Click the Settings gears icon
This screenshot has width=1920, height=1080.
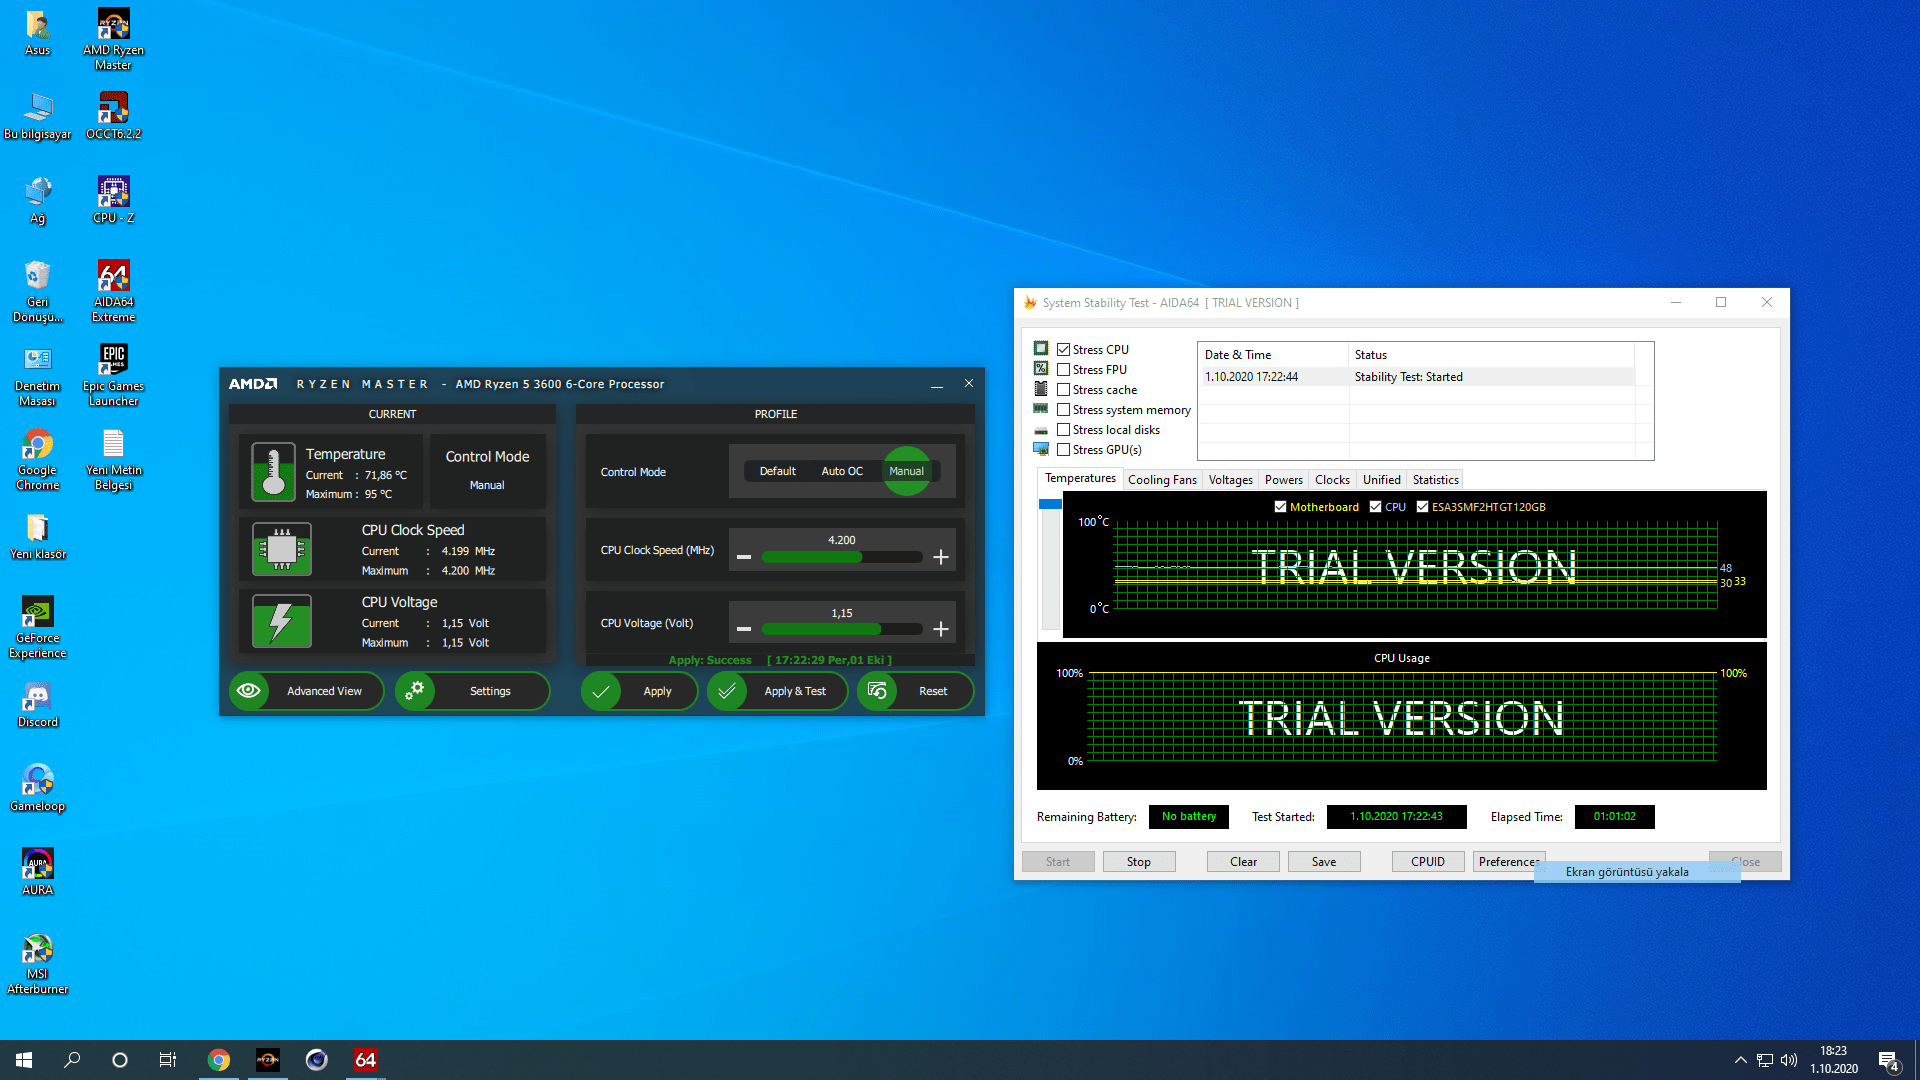[x=415, y=691]
